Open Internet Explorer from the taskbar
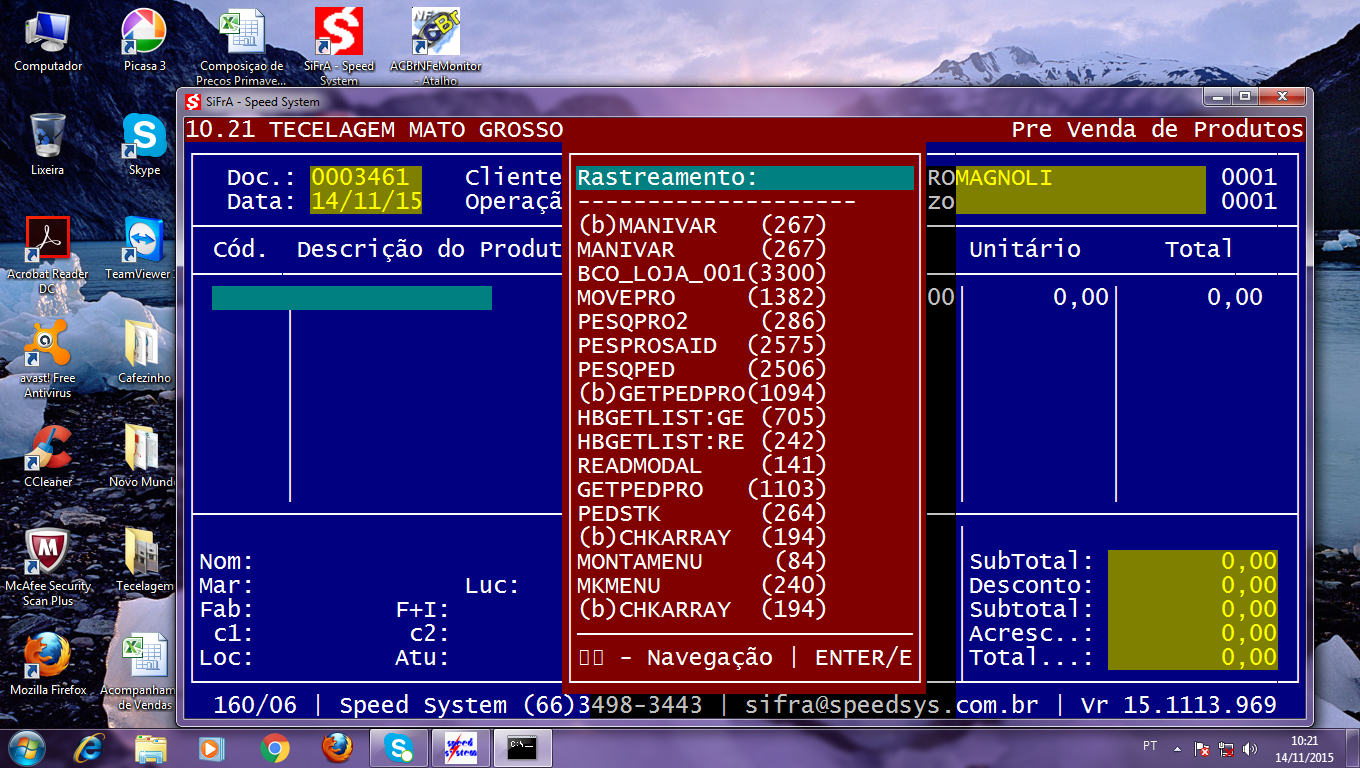Image resolution: width=1360 pixels, height=768 pixels. click(x=90, y=748)
